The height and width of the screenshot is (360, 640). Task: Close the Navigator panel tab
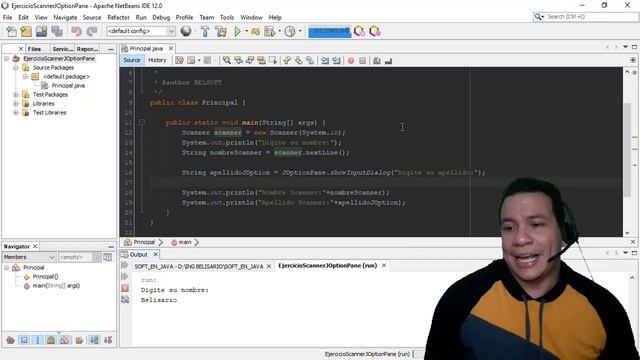pyautogui.click(x=35, y=246)
